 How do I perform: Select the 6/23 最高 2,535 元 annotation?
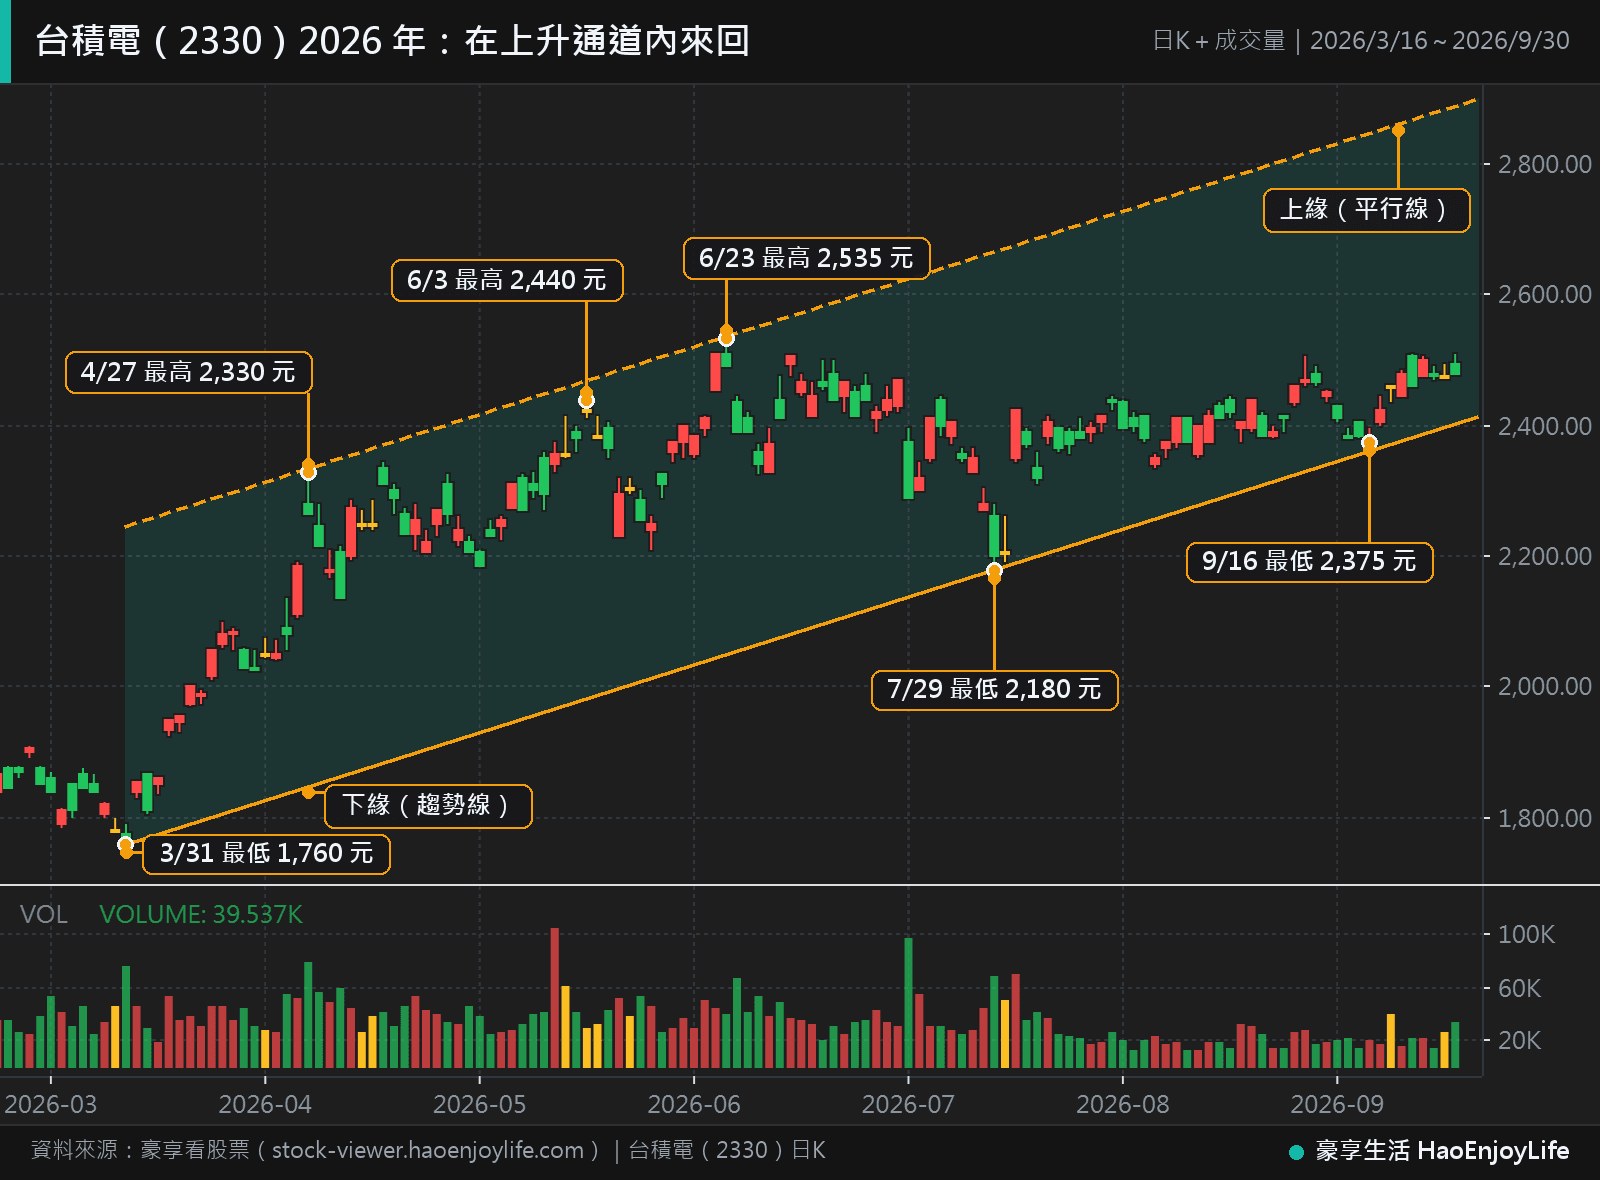pyautogui.click(x=807, y=258)
